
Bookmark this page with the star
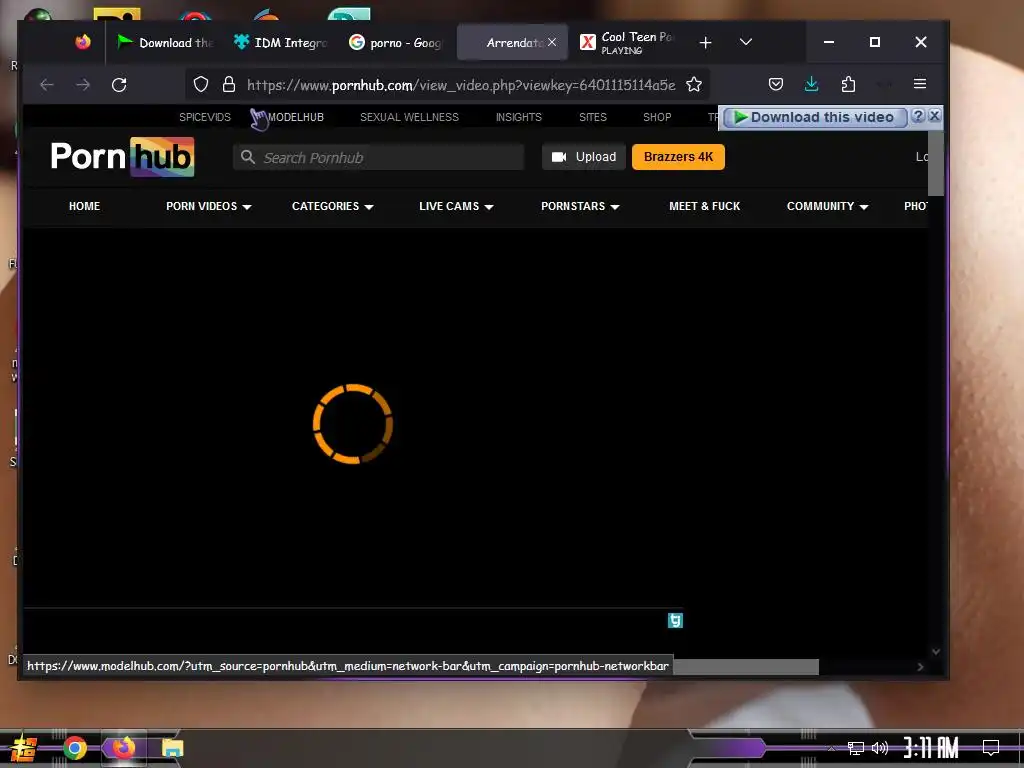click(x=694, y=84)
